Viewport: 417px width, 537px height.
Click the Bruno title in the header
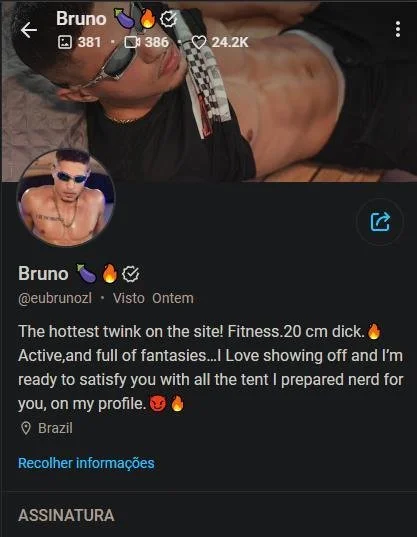click(x=81, y=18)
